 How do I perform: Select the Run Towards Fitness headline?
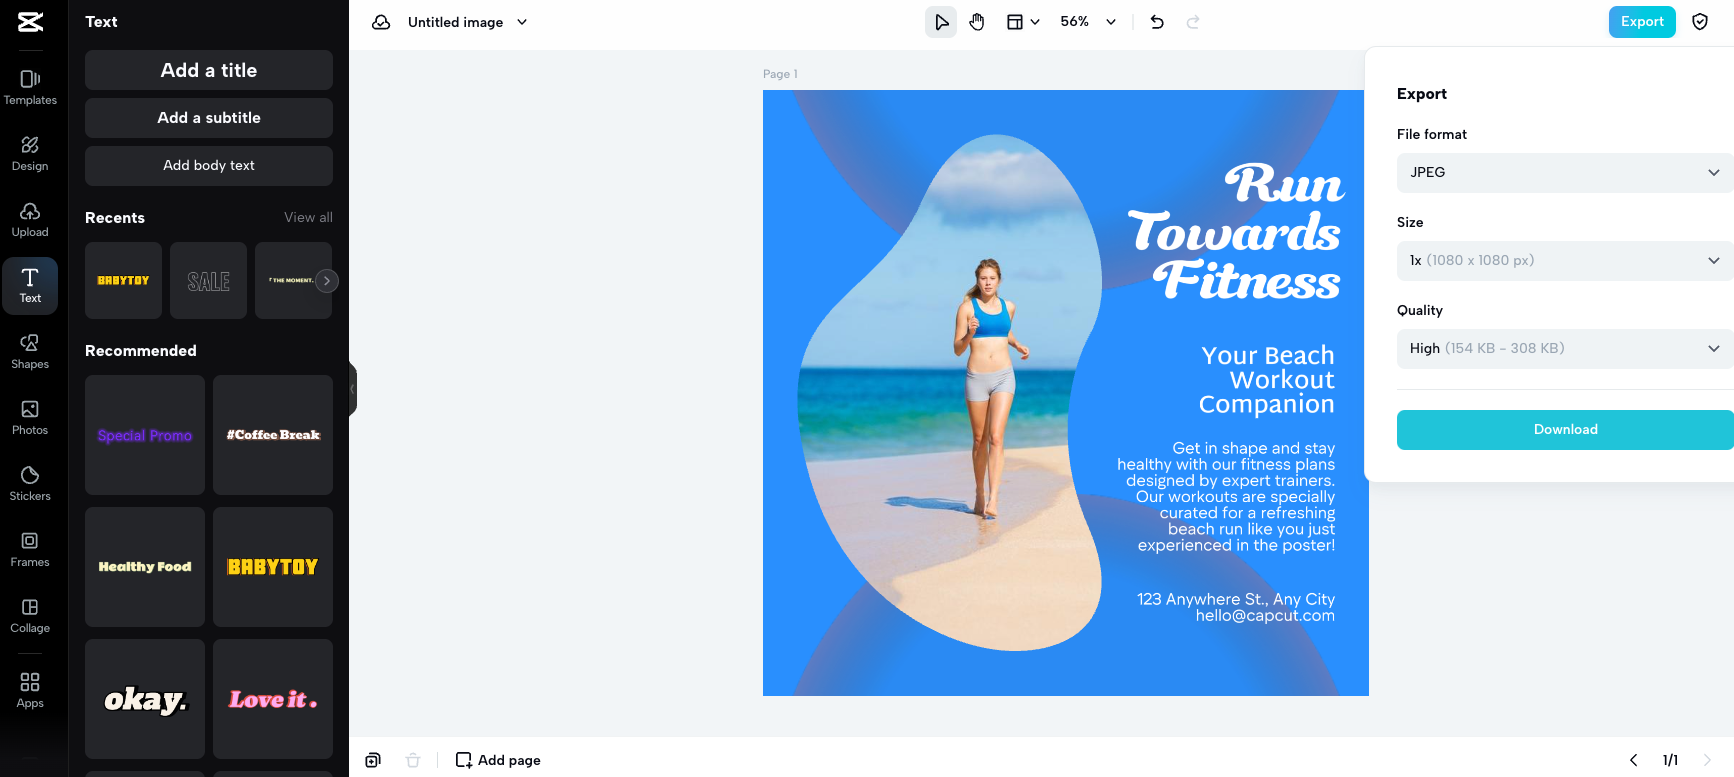tap(1236, 232)
